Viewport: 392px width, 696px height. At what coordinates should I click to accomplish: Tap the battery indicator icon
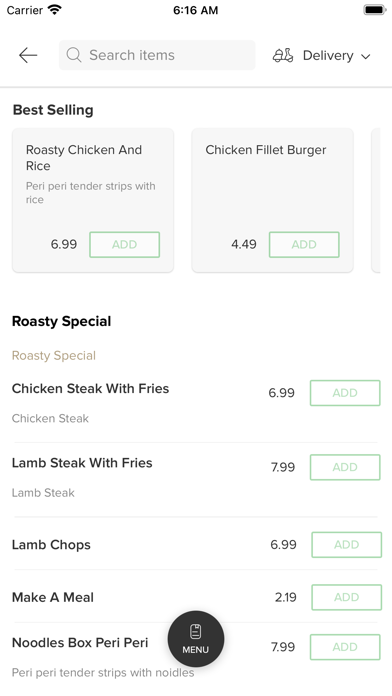(x=375, y=10)
